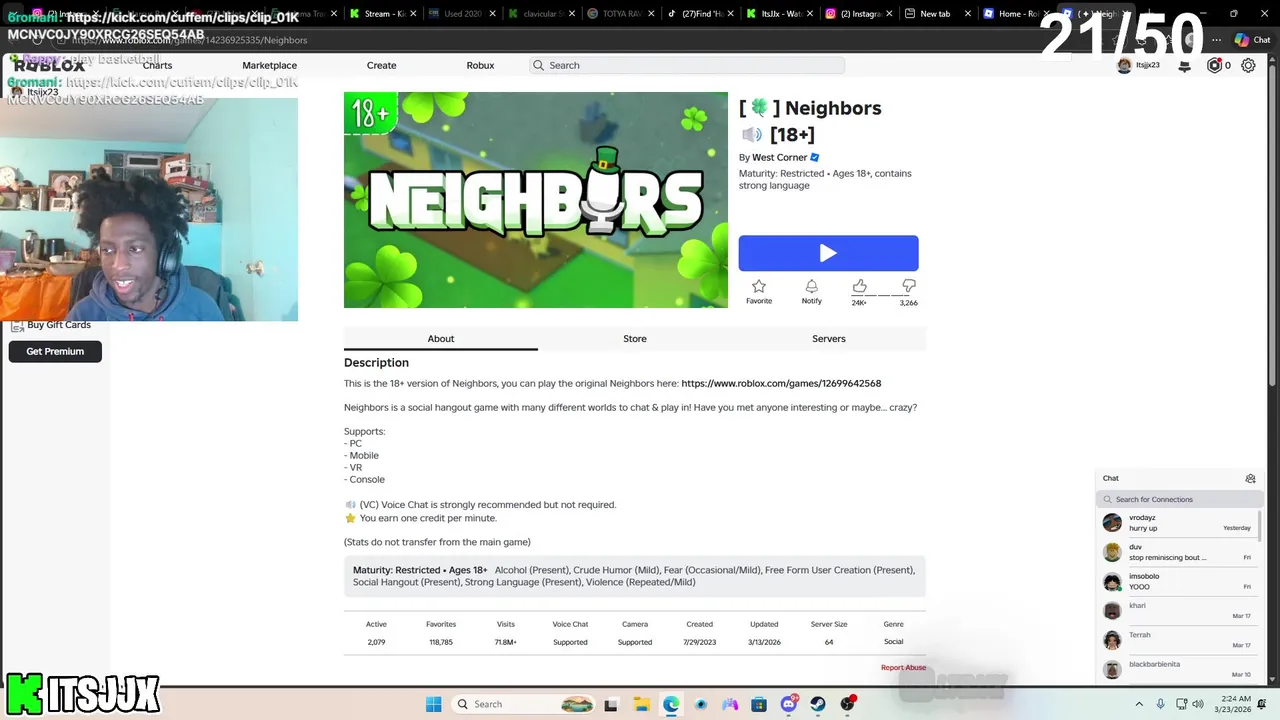Open the Edge Copilot Chat button
1280x720 pixels.
1252,40
